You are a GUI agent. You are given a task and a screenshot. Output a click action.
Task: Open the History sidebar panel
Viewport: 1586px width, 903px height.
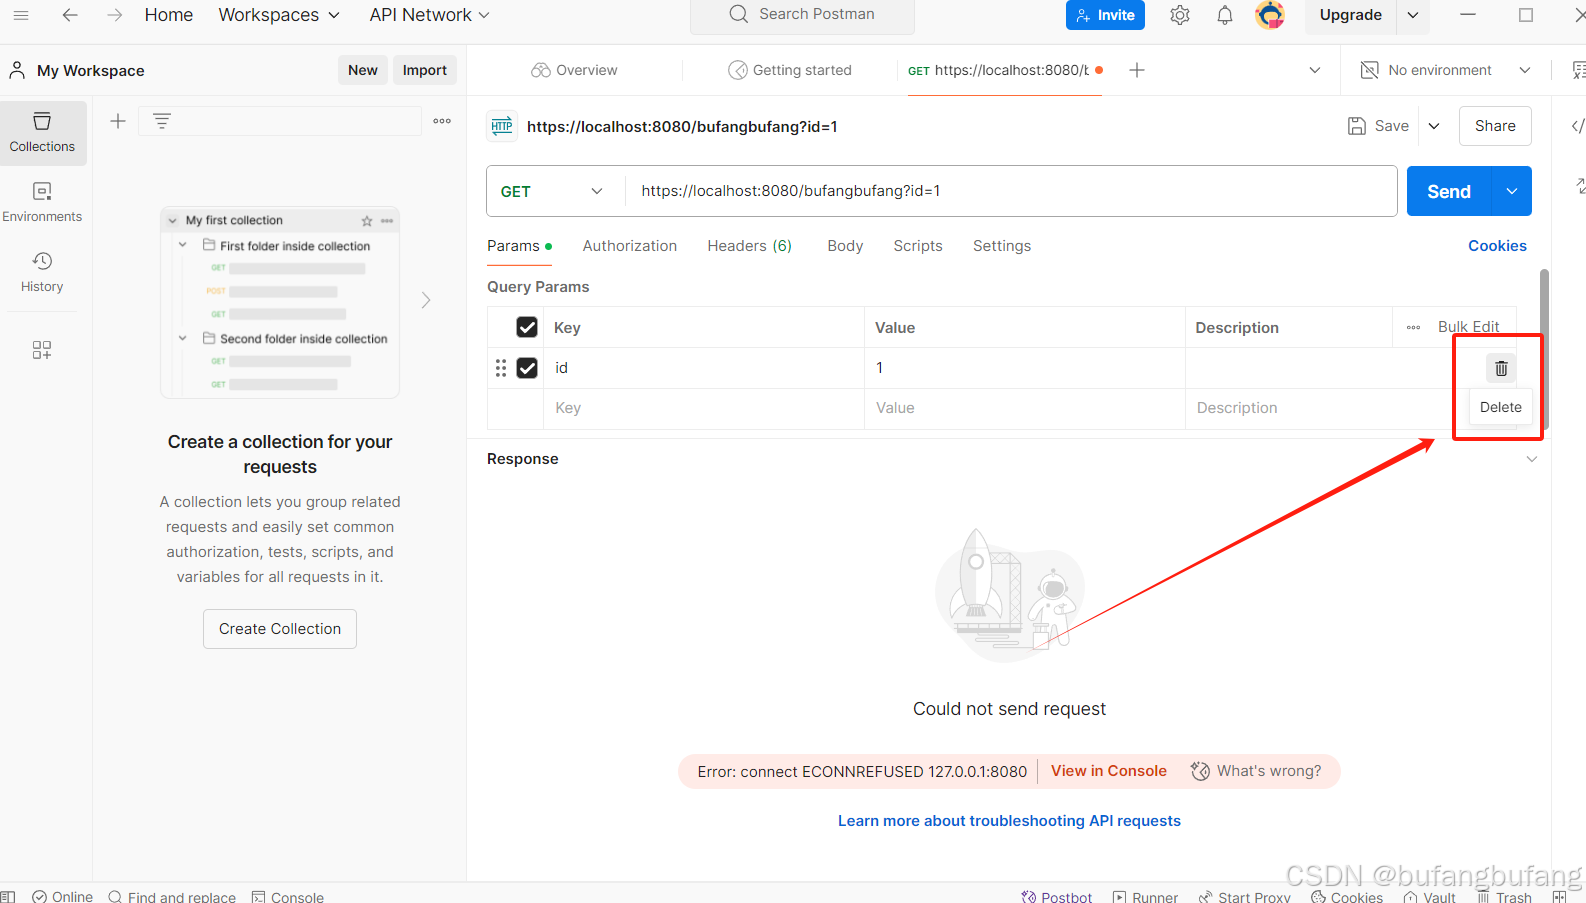[x=42, y=272]
